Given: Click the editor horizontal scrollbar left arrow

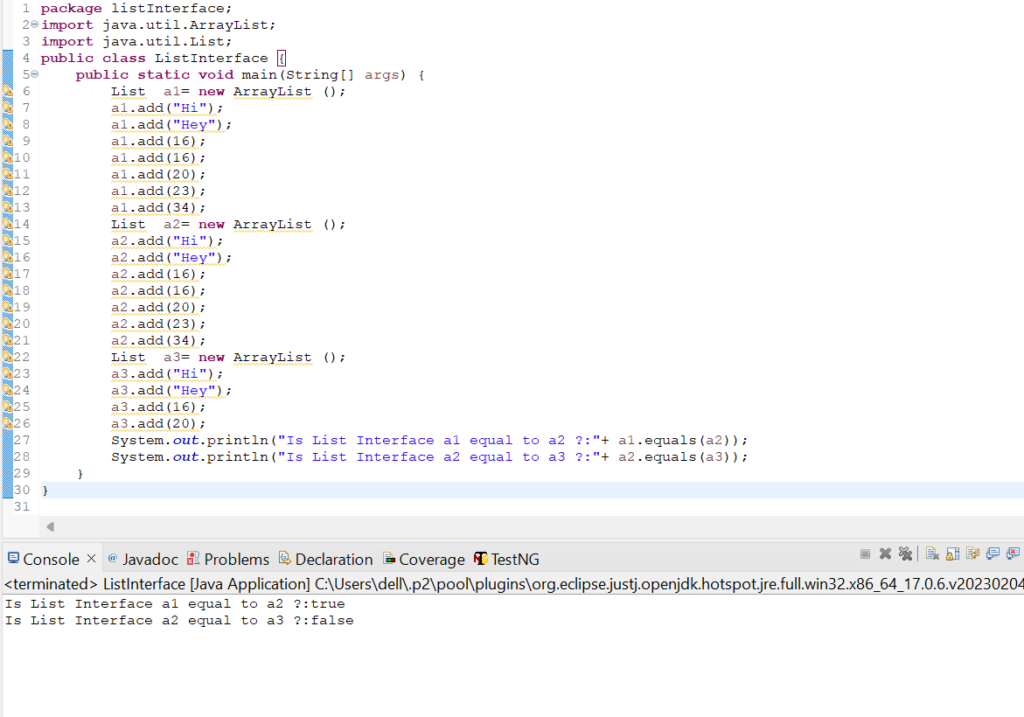Looking at the screenshot, I should point(50,526).
